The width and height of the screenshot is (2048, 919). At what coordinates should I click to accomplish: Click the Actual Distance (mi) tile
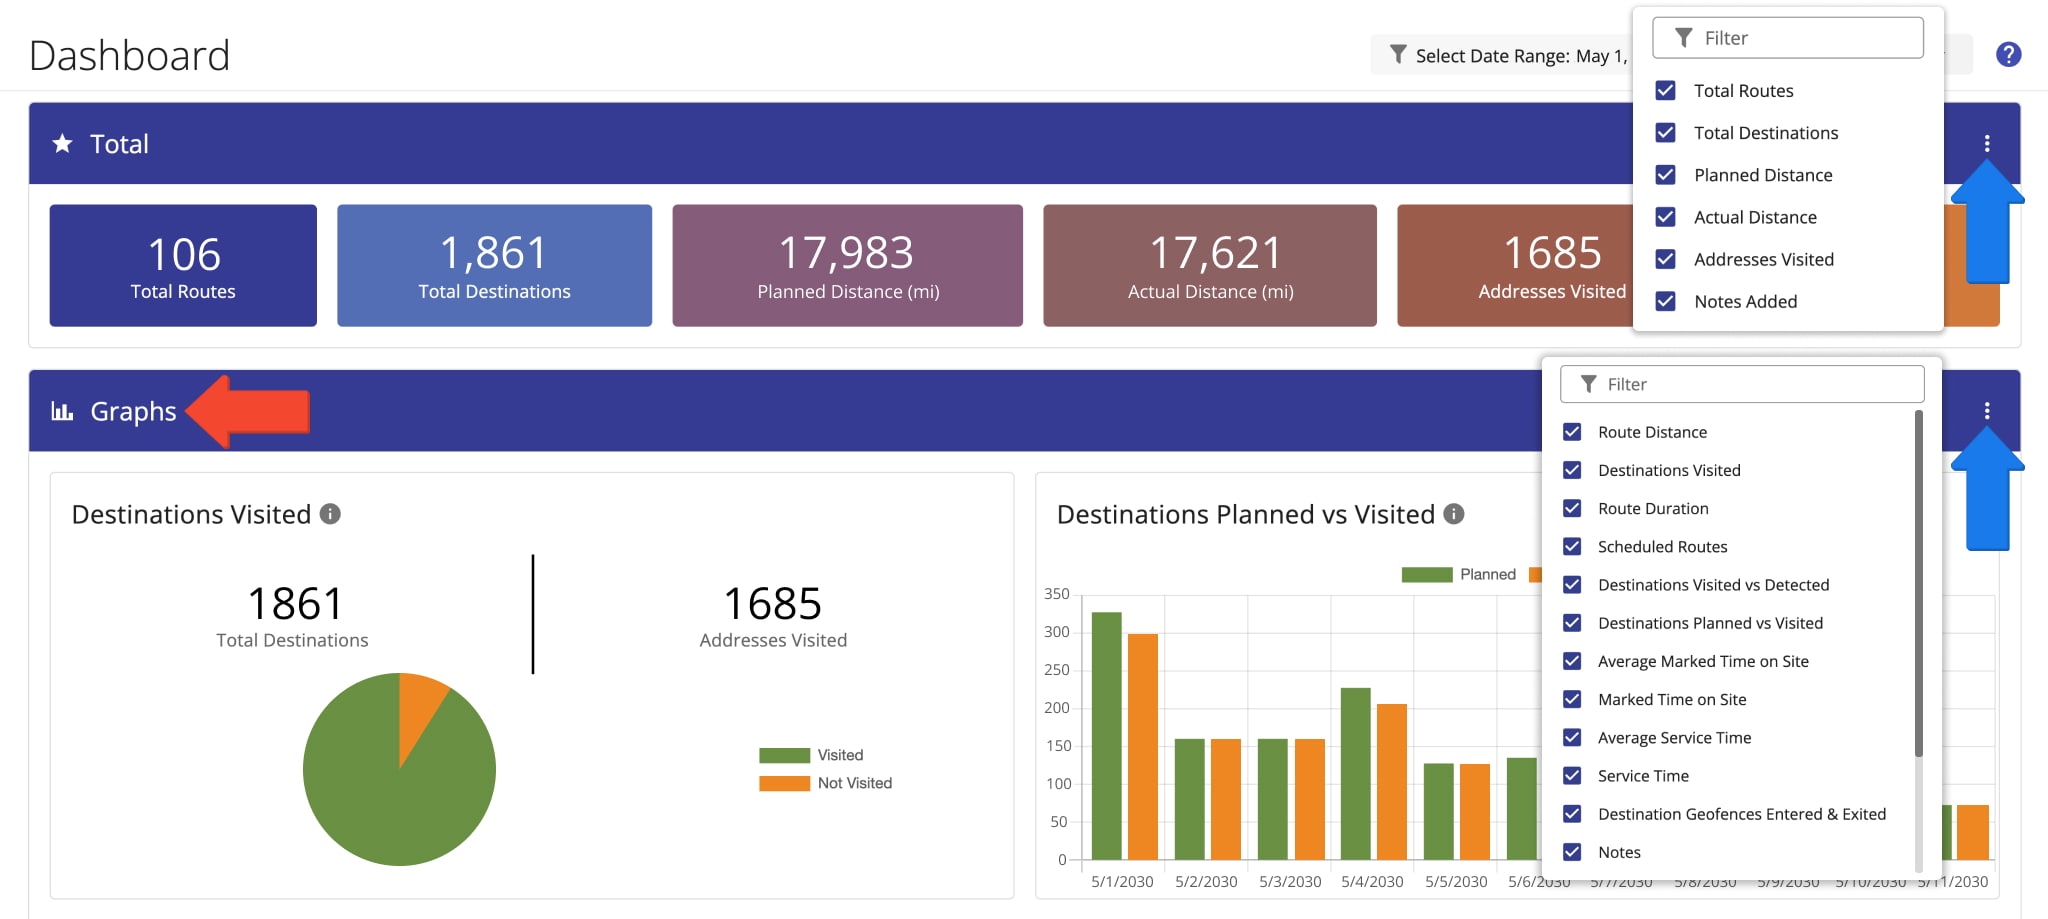1209,266
